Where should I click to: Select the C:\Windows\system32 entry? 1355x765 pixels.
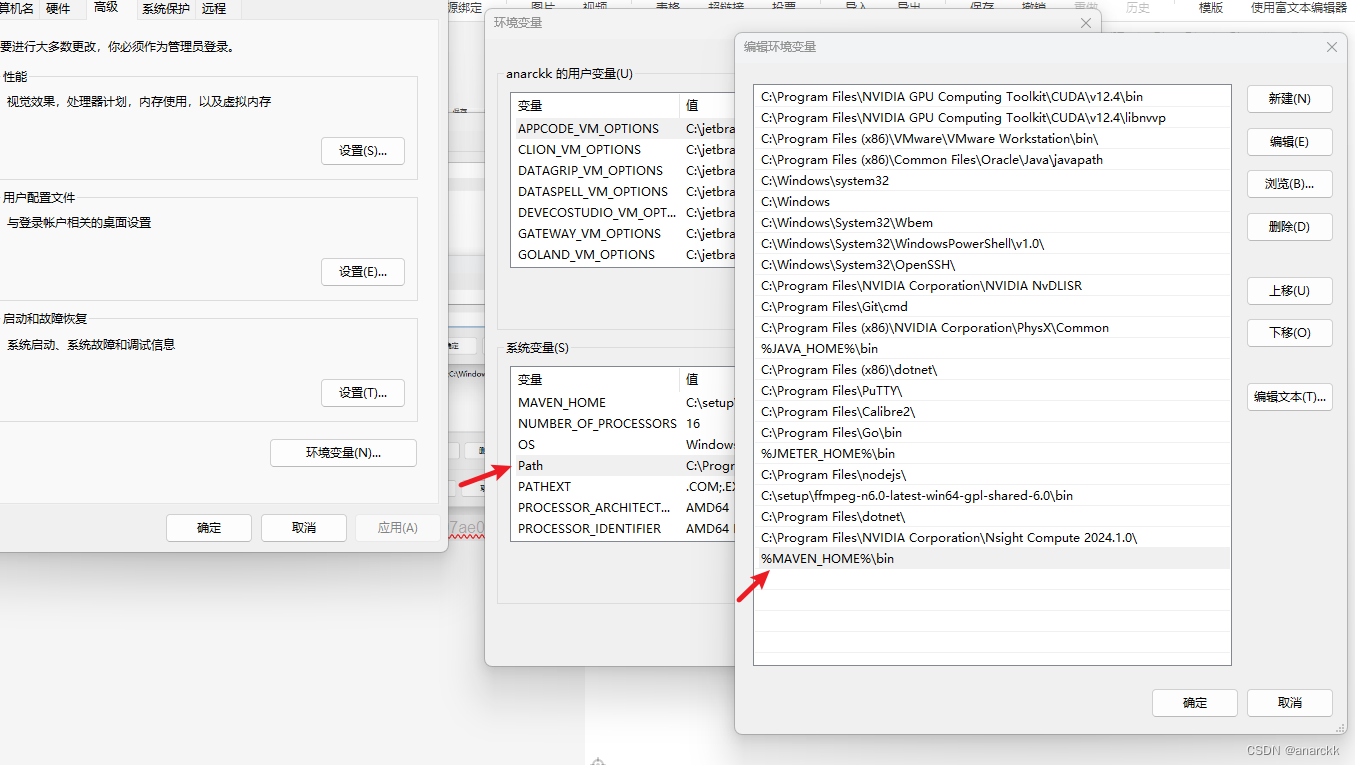[x=992, y=181]
